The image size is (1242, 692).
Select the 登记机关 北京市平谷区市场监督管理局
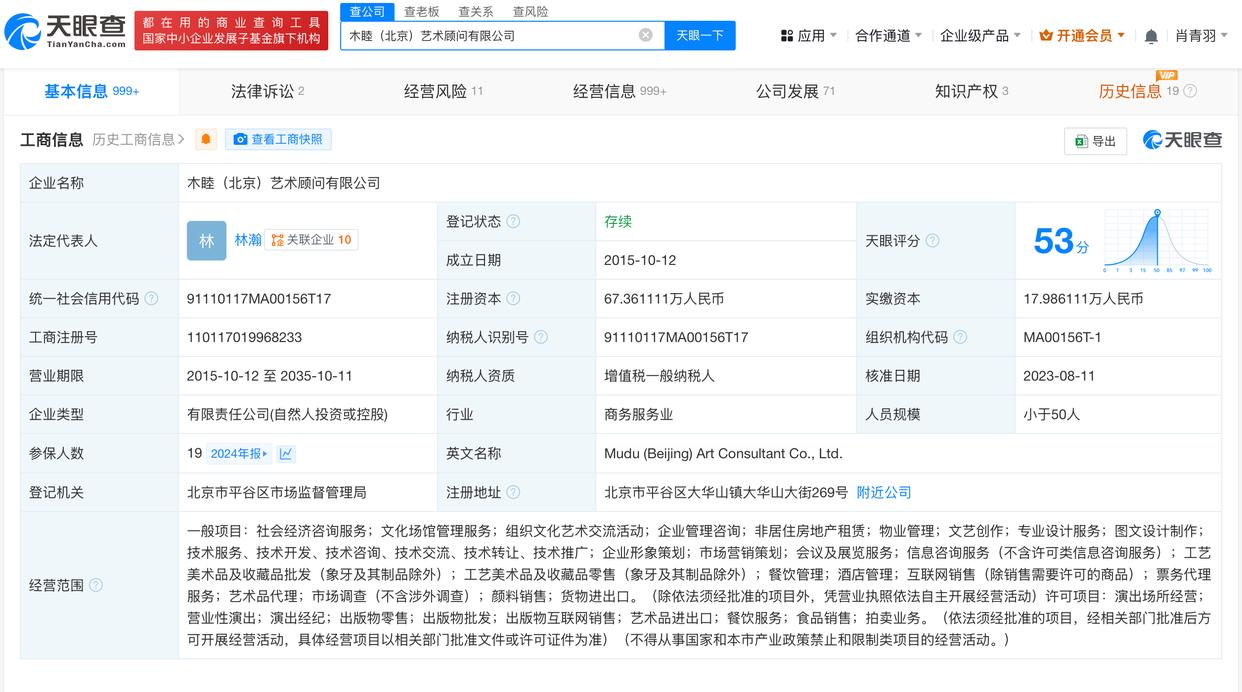point(277,492)
